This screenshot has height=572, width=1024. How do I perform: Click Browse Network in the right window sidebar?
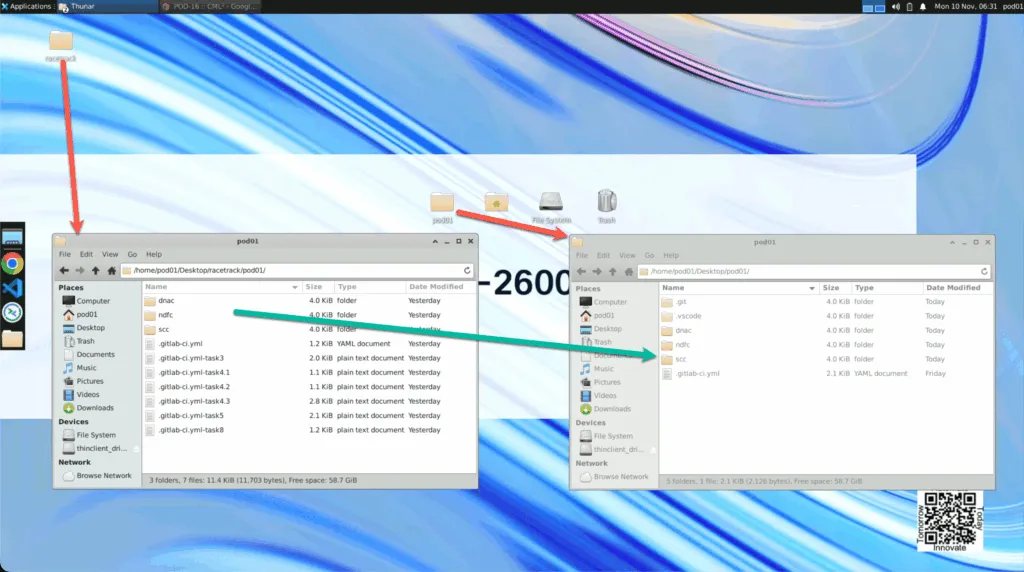[x=620, y=477]
